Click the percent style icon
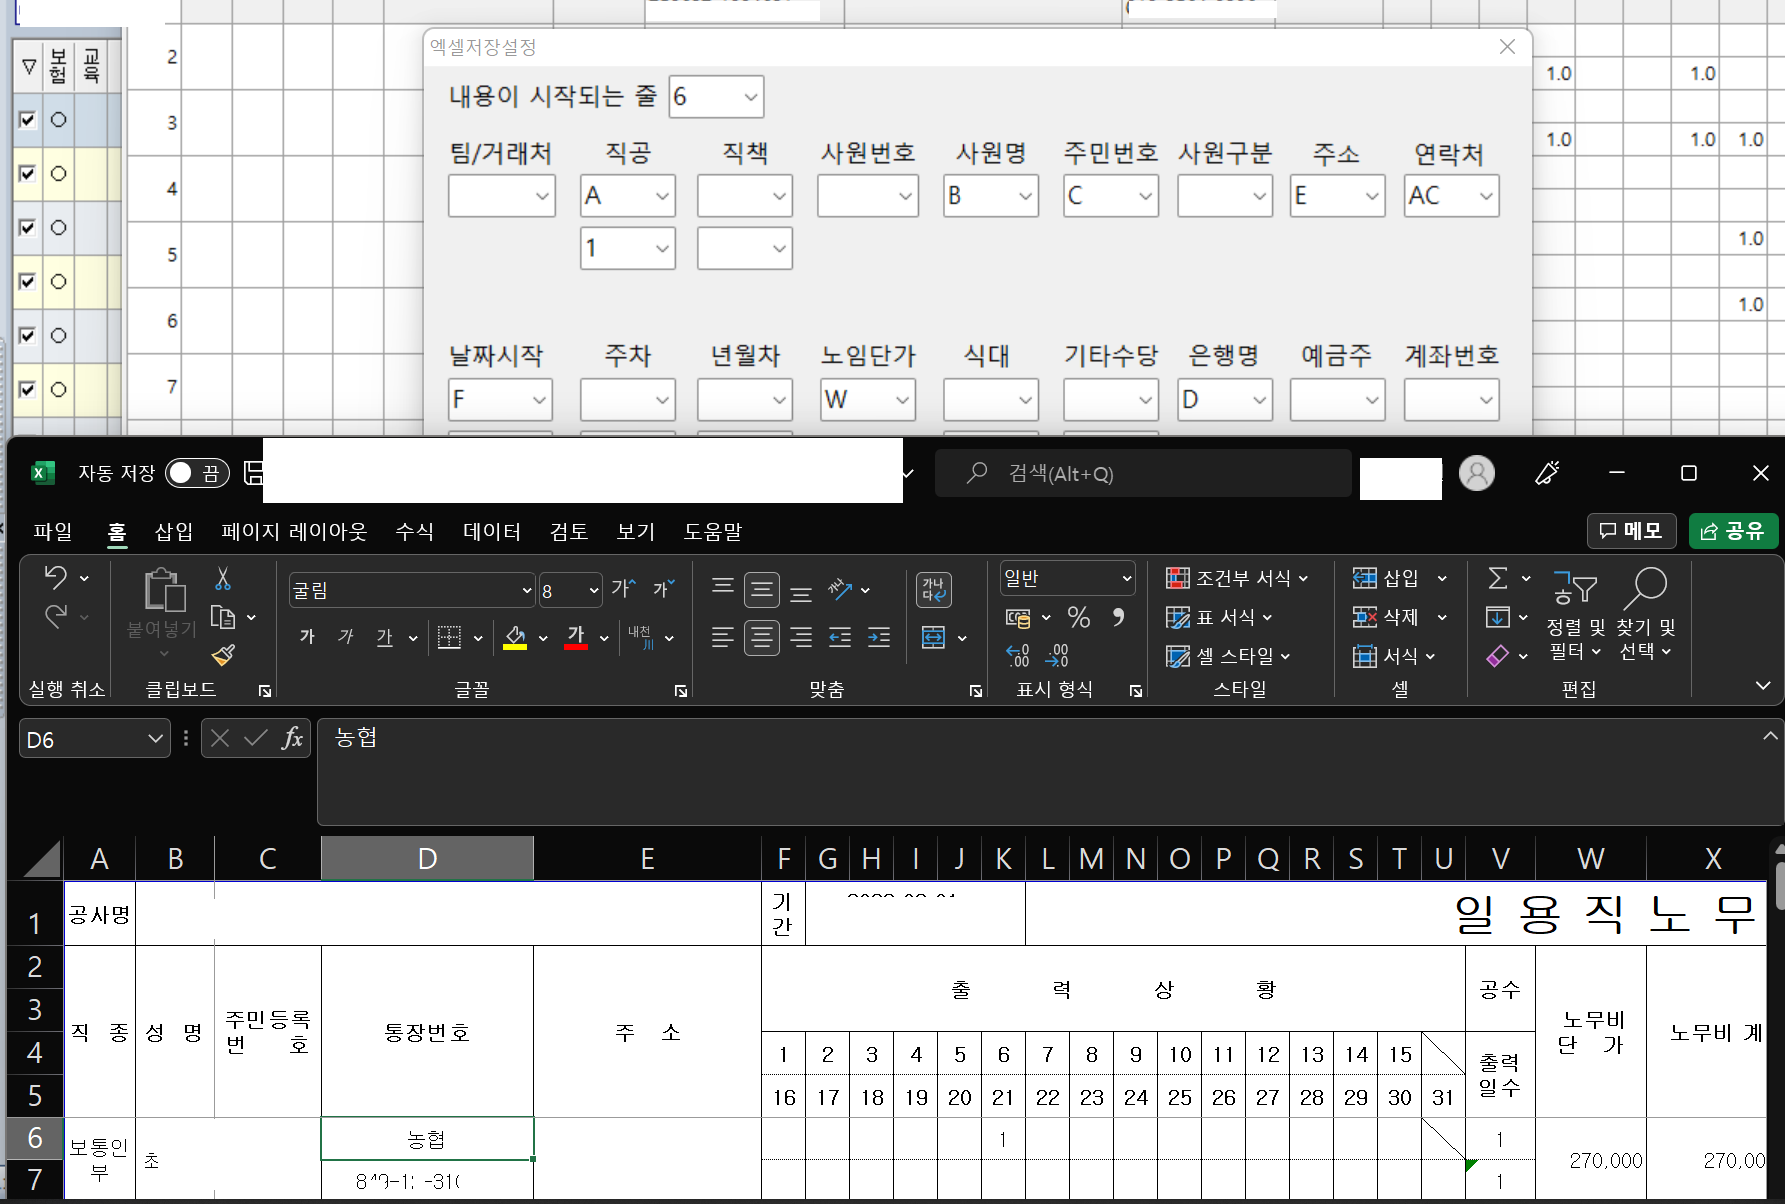Screen dimensions: 1785x1204 (x=1078, y=617)
